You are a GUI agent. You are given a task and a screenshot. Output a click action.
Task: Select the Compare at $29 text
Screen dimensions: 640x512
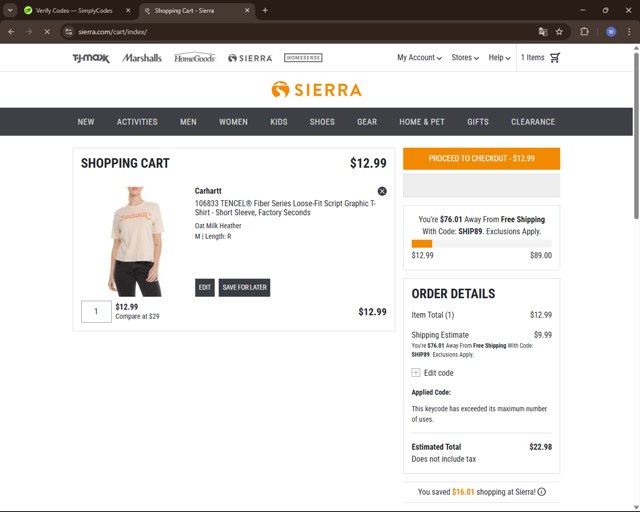[137, 316]
